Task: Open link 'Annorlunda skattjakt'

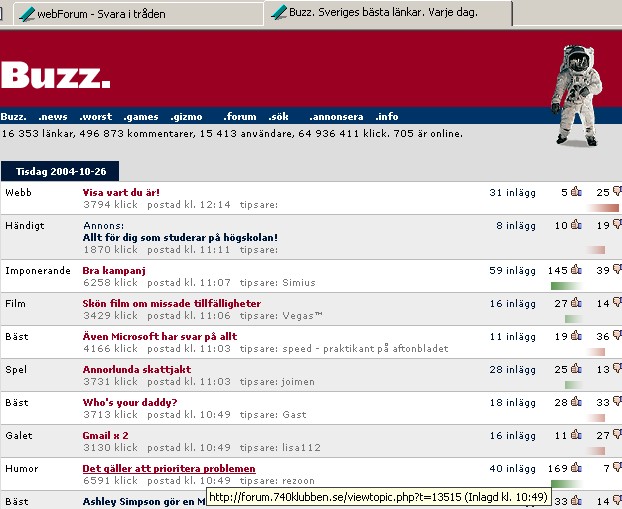Action: (x=137, y=369)
